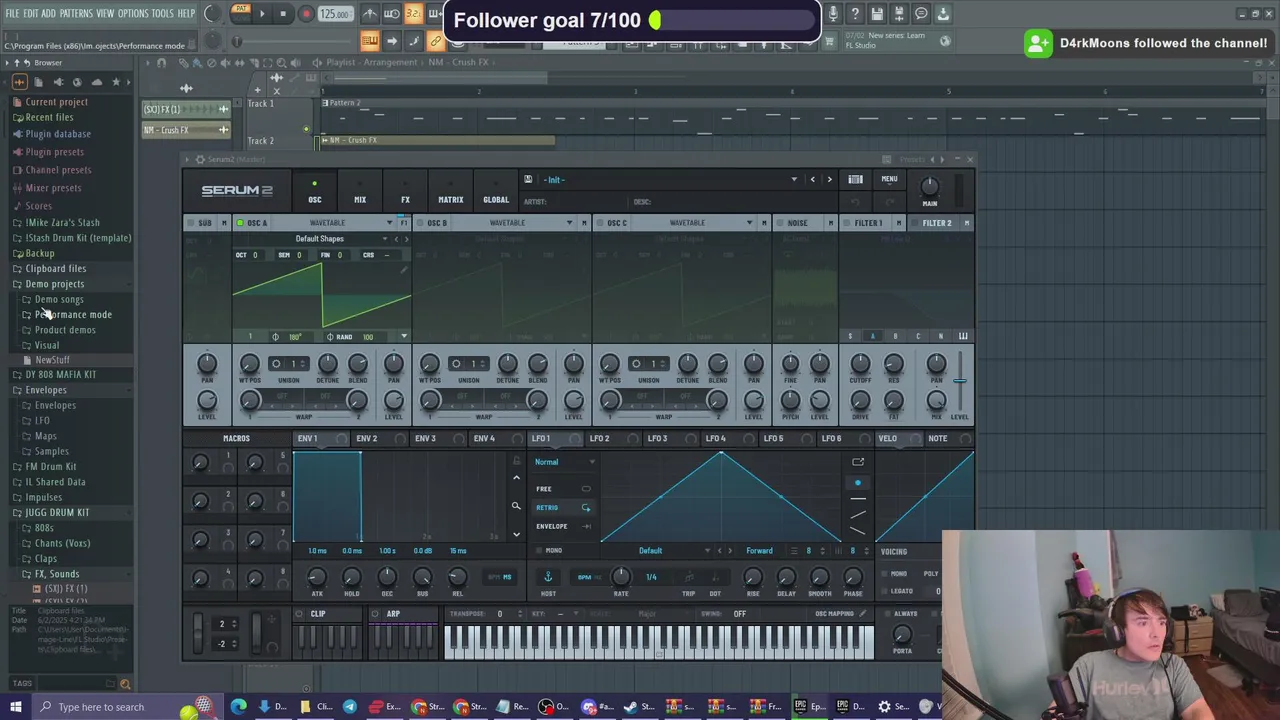Click the record button in transport bar

coord(306,14)
